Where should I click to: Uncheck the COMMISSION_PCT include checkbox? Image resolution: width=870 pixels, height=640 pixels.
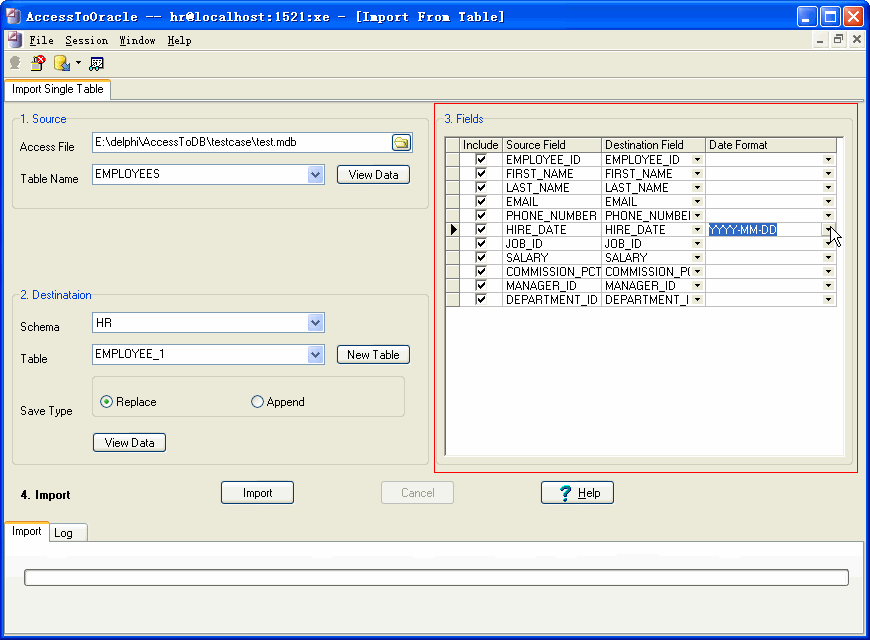click(481, 271)
